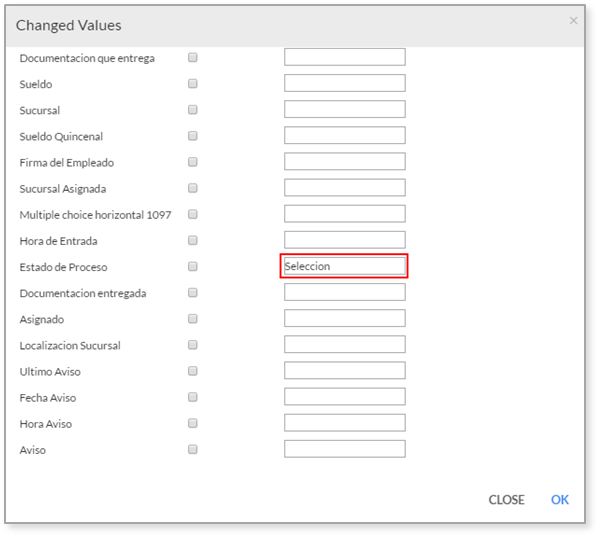The width and height of the screenshot is (599, 537).
Task: Click the Documentacion entregada input box
Action: coord(345,292)
